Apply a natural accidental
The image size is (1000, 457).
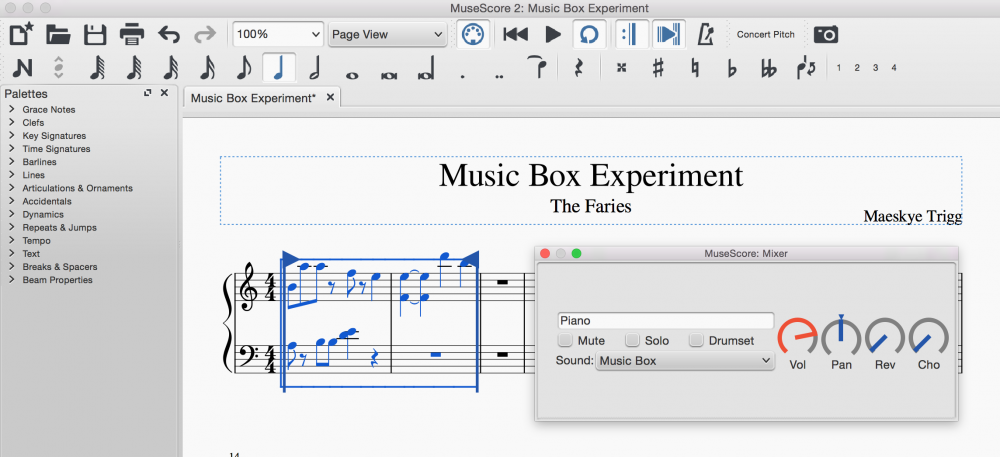tap(695, 68)
